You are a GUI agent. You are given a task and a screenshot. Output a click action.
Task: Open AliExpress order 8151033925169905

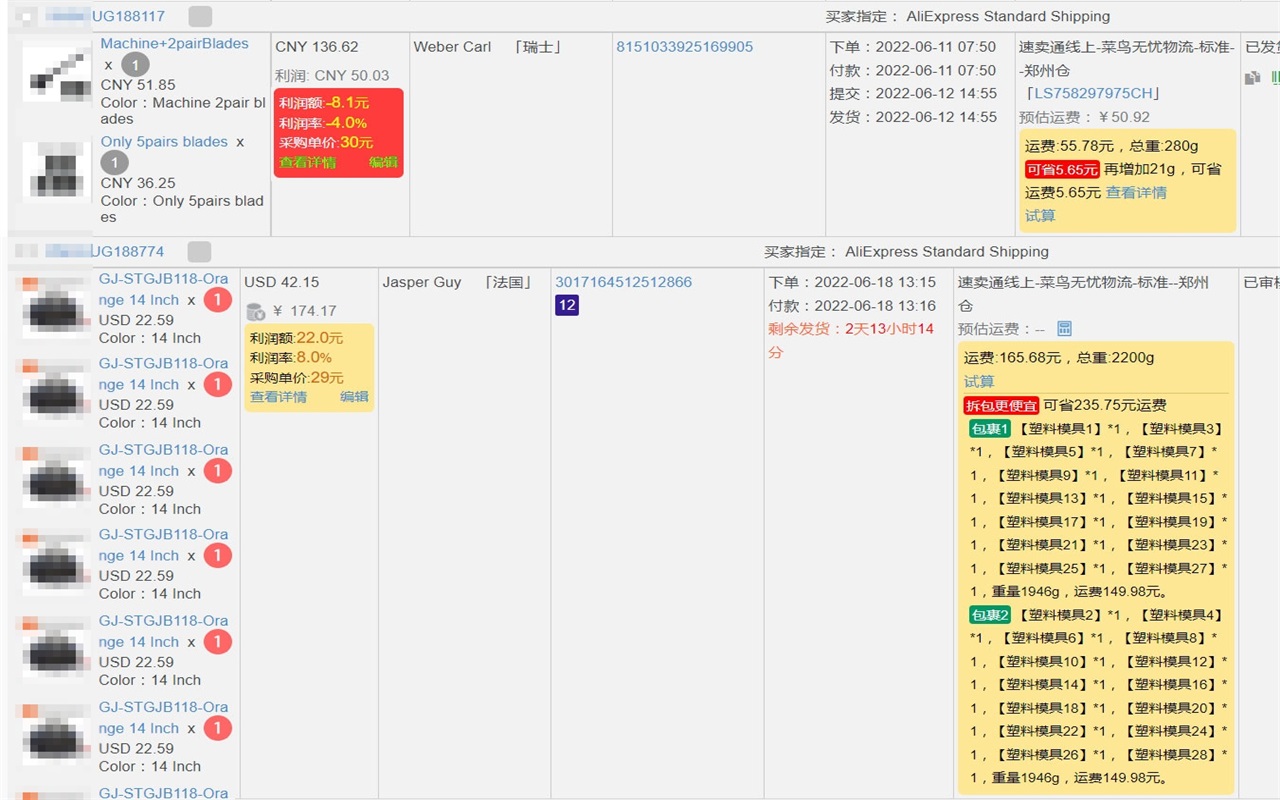coord(685,47)
